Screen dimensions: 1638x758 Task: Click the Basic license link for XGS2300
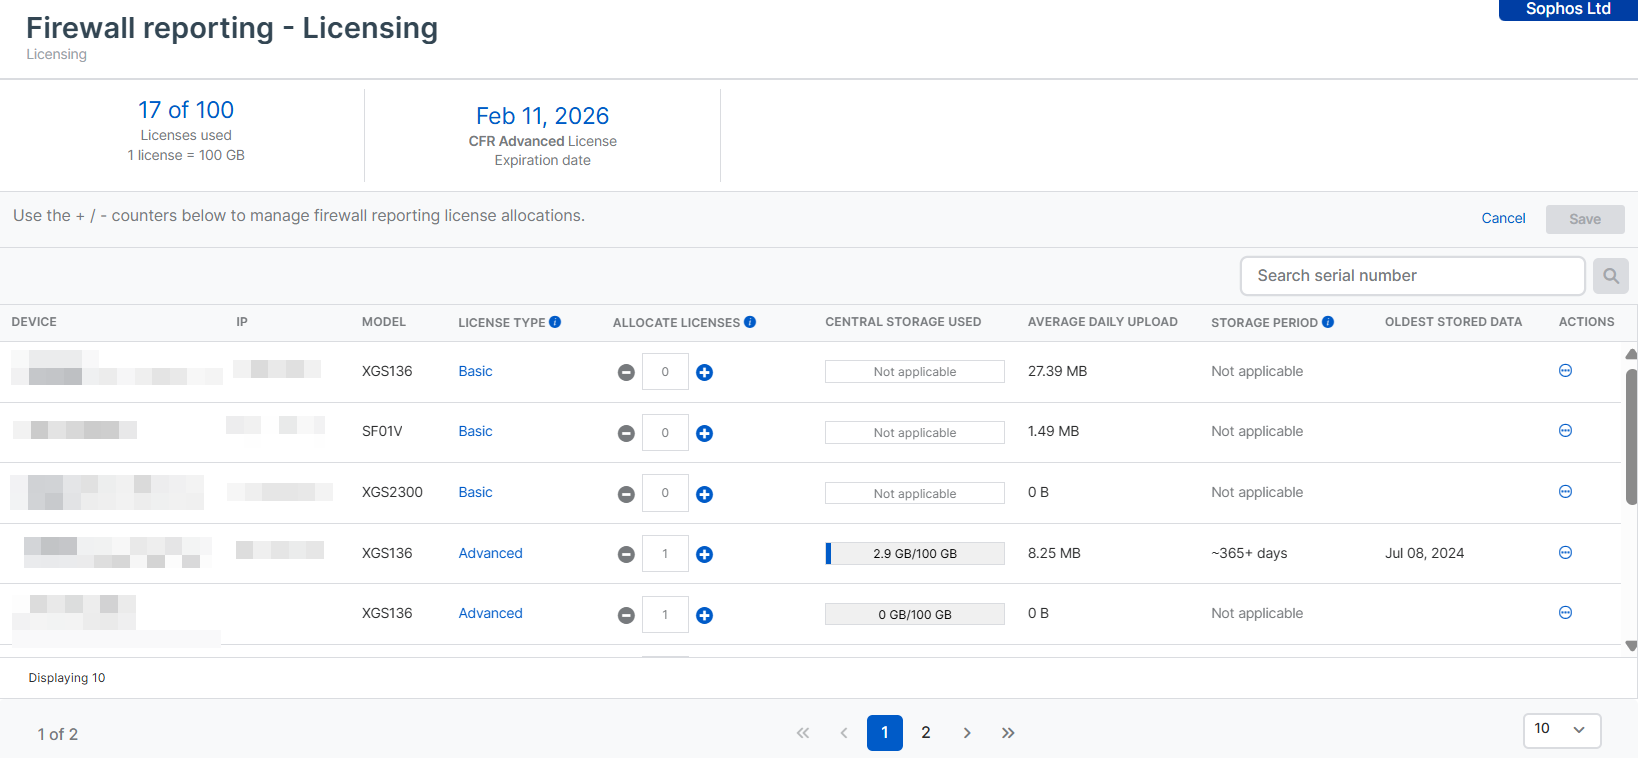[x=475, y=492]
